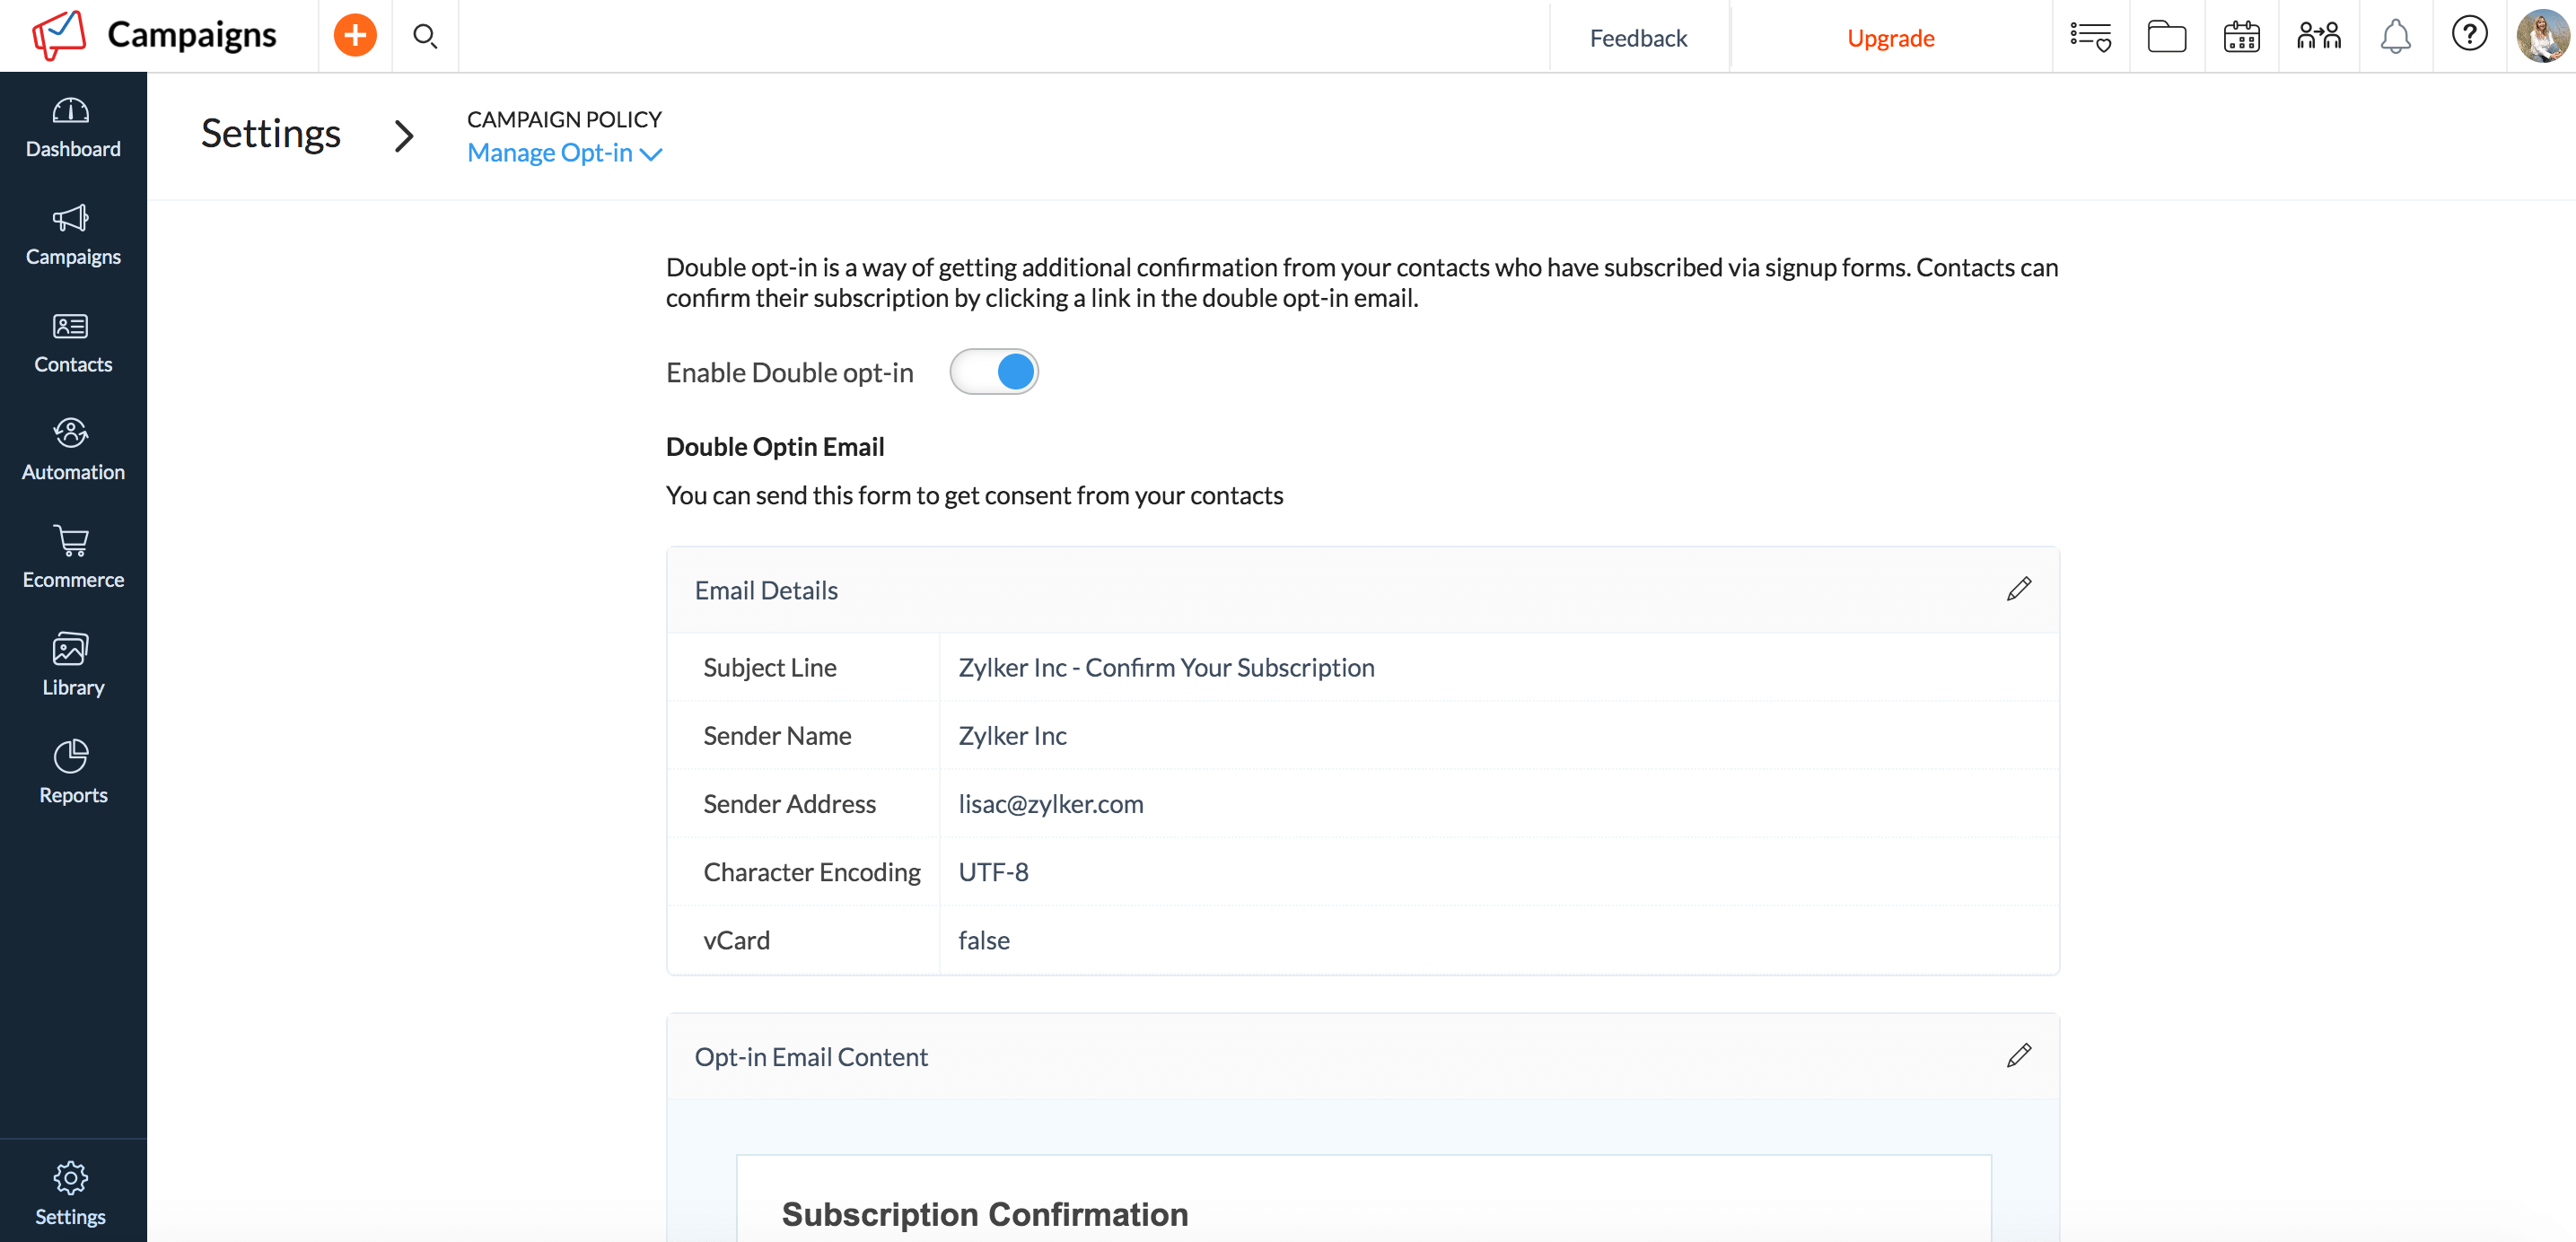Image resolution: width=2576 pixels, height=1242 pixels.
Task: Click the help question mark icon
Action: 2468,35
